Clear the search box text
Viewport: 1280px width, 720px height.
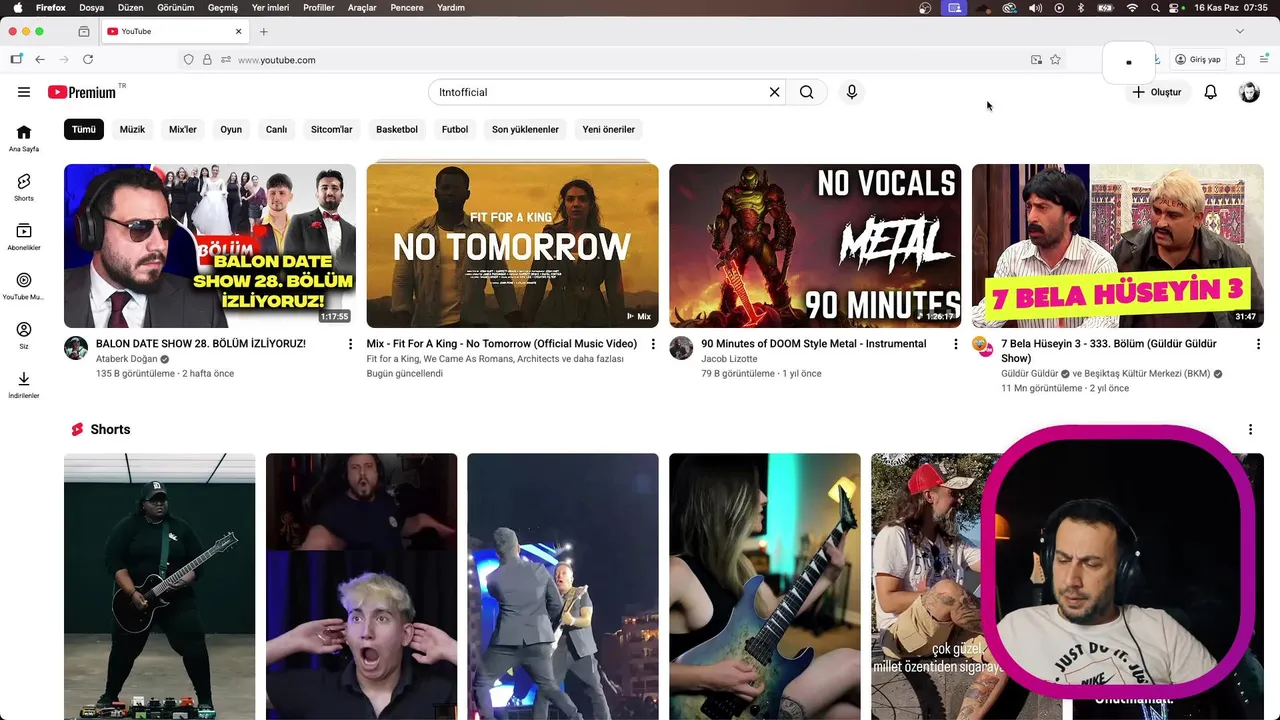pos(774,92)
